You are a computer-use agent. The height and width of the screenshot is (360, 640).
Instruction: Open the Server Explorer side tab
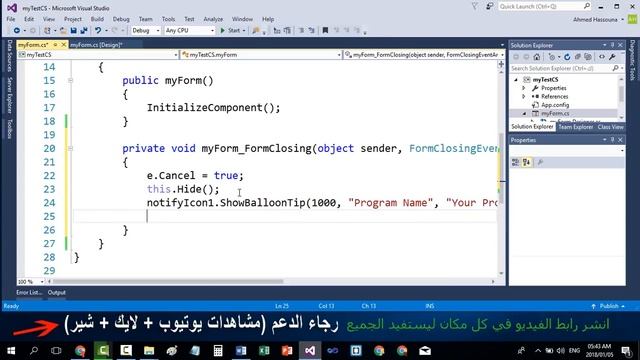click(x=9, y=95)
